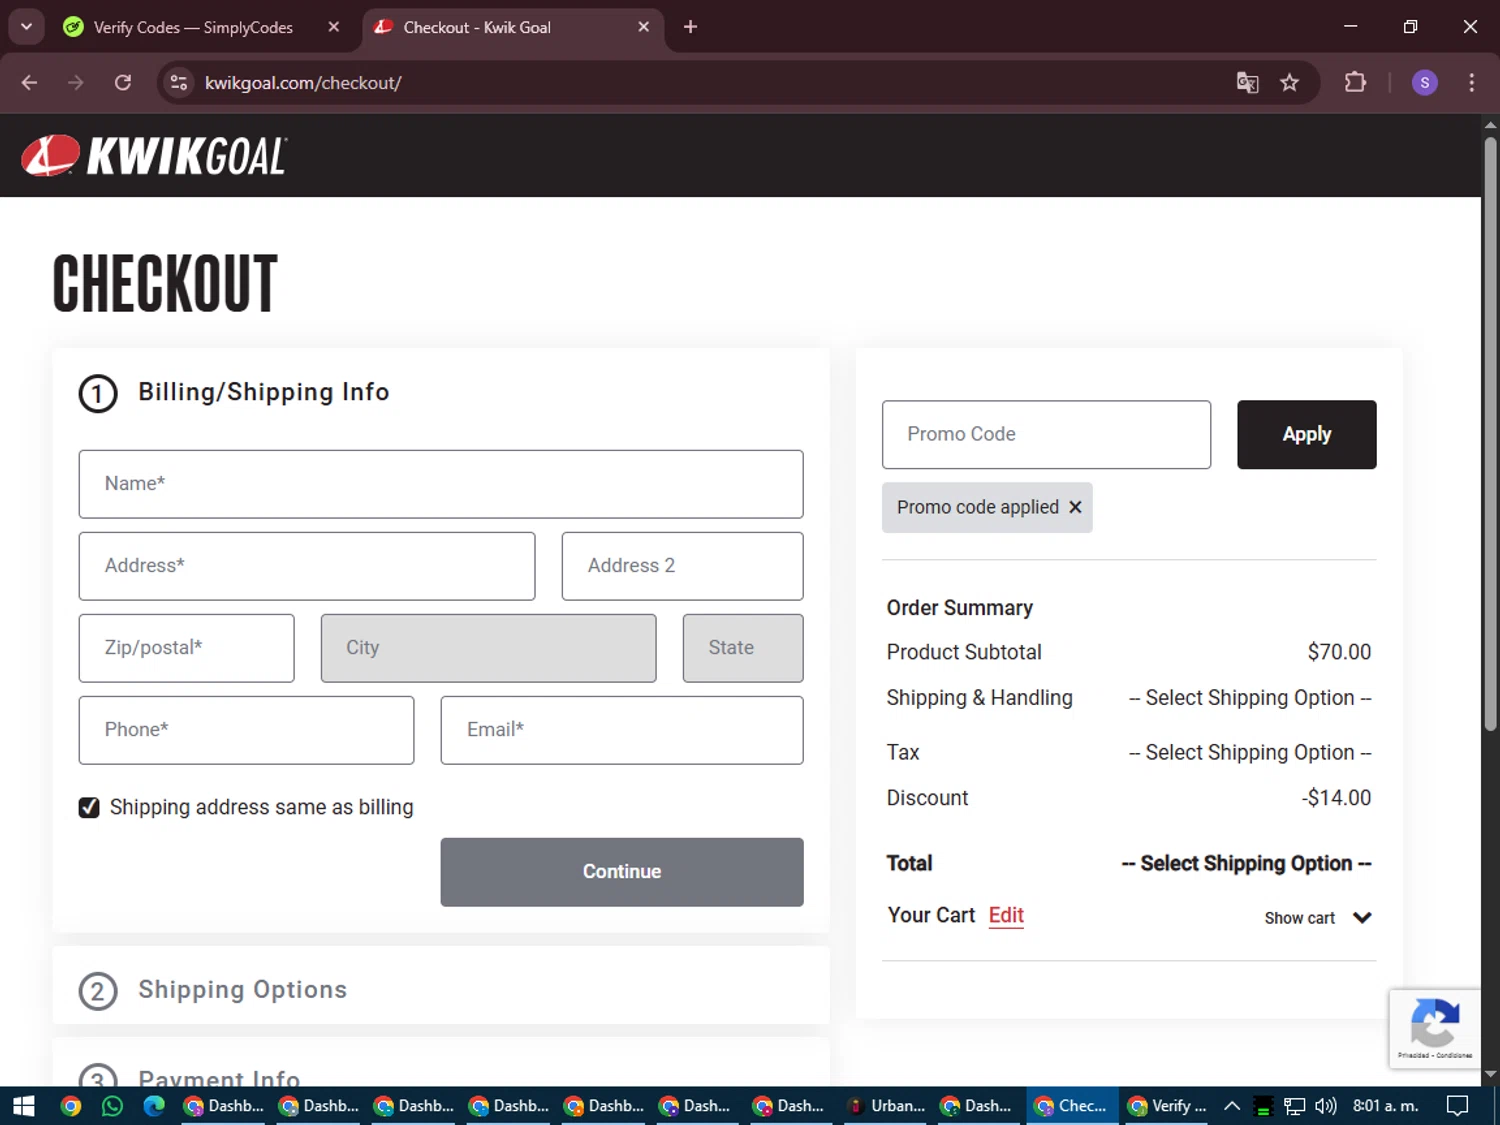Viewport: 1500px width, 1125px height.
Task: Open site information icon in address bar
Action: pyautogui.click(x=179, y=83)
